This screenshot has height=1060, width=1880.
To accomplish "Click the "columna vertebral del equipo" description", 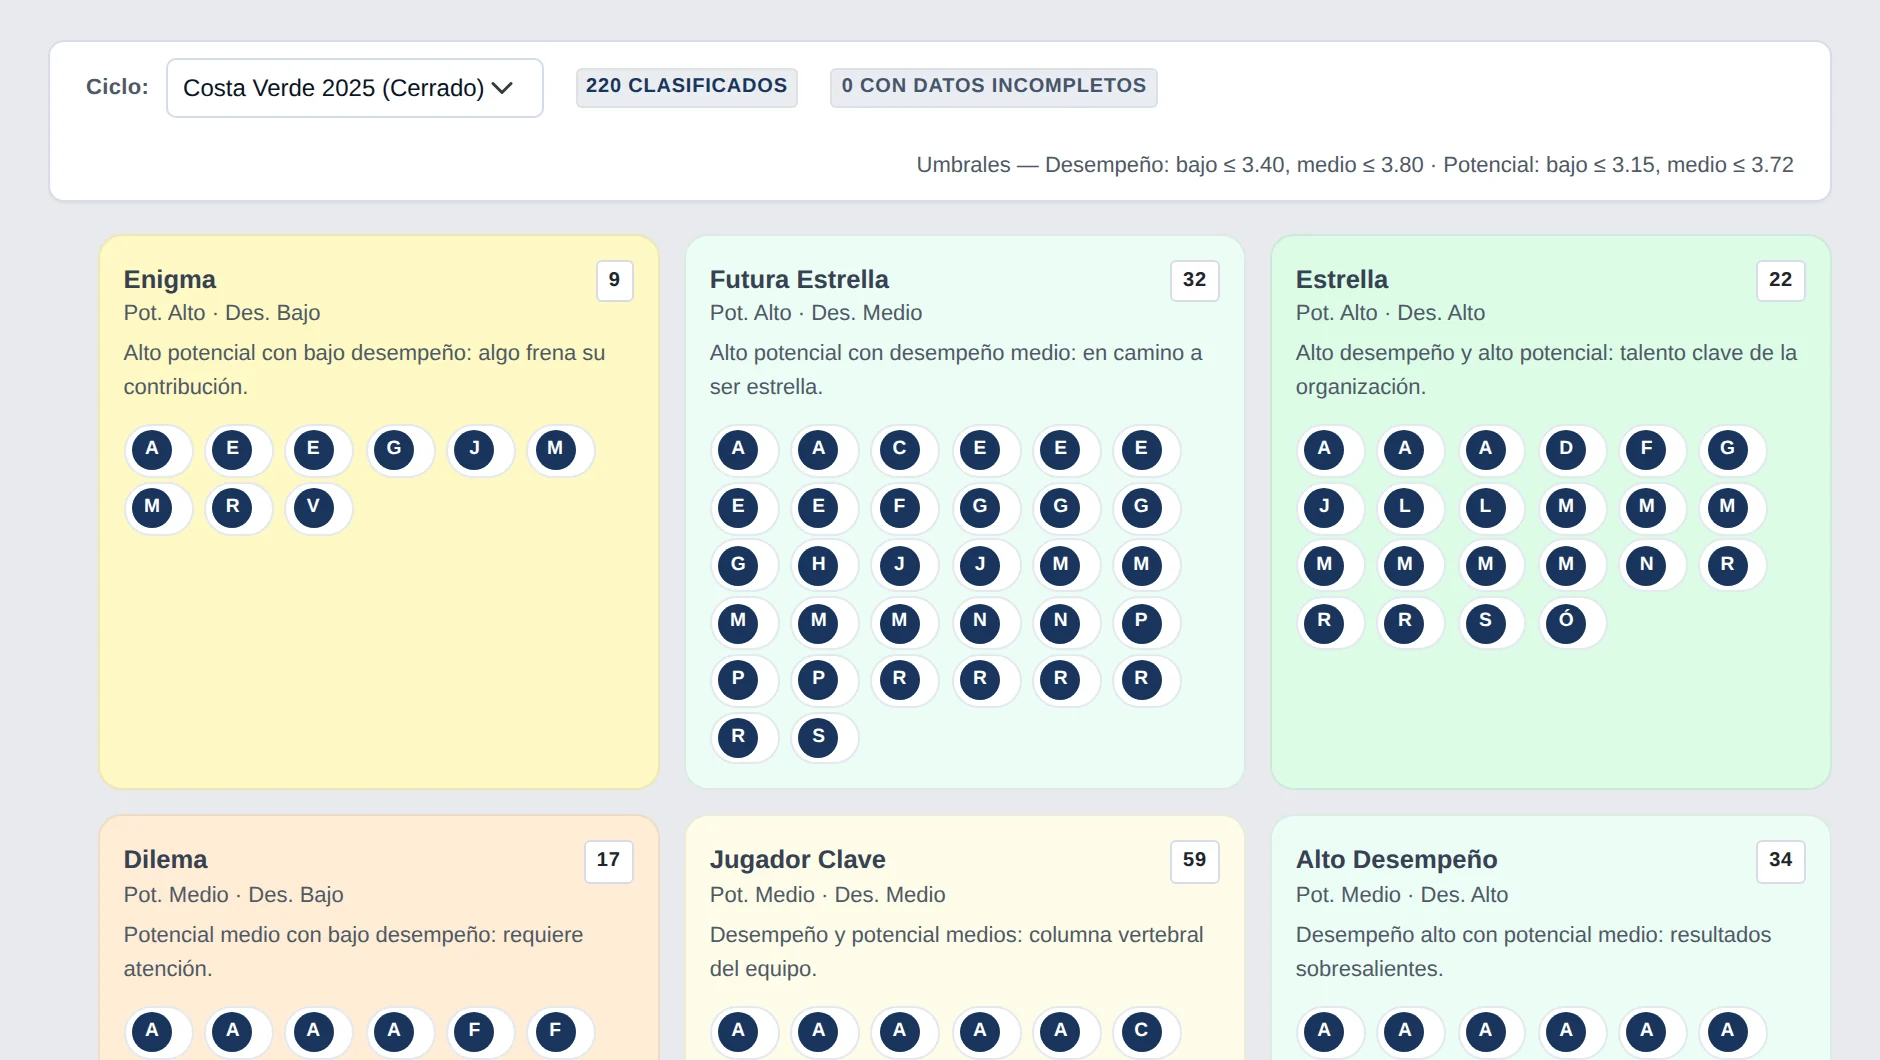I will (x=957, y=952).
